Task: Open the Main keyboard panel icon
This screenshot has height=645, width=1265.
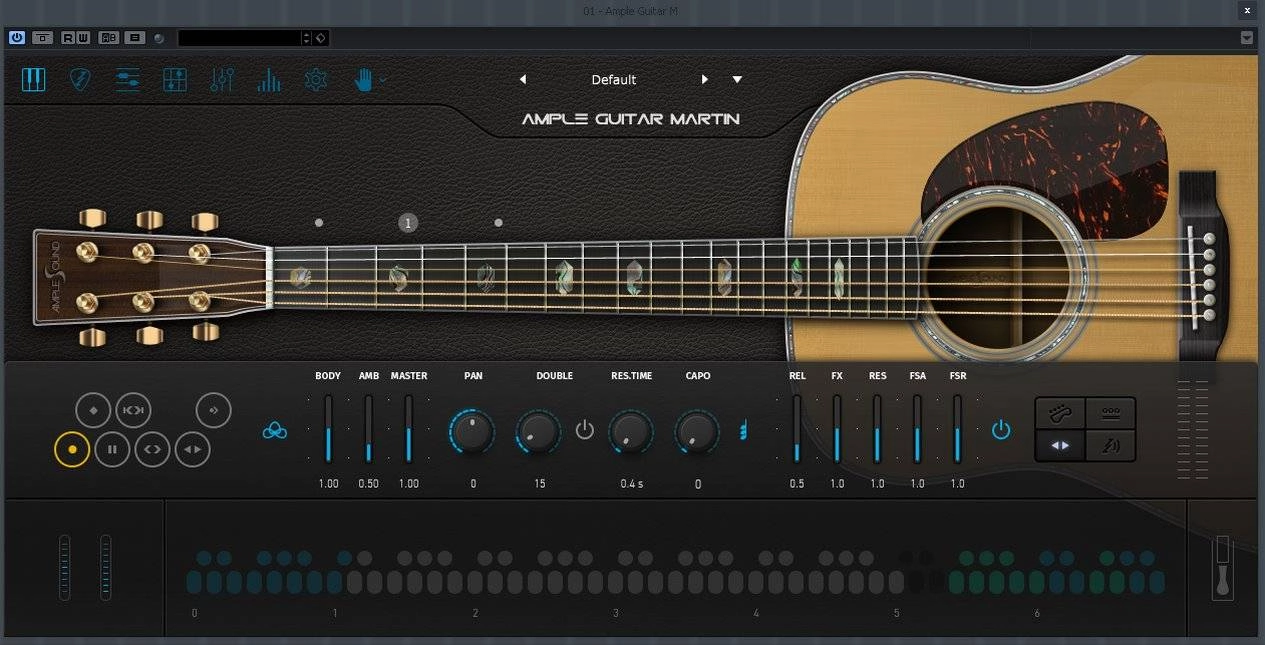Action: pyautogui.click(x=34, y=80)
